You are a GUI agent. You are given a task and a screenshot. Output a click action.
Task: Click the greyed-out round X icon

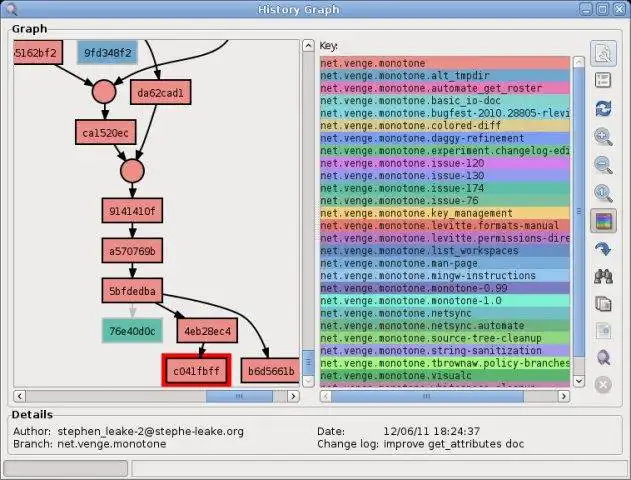pyautogui.click(x=603, y=385)
